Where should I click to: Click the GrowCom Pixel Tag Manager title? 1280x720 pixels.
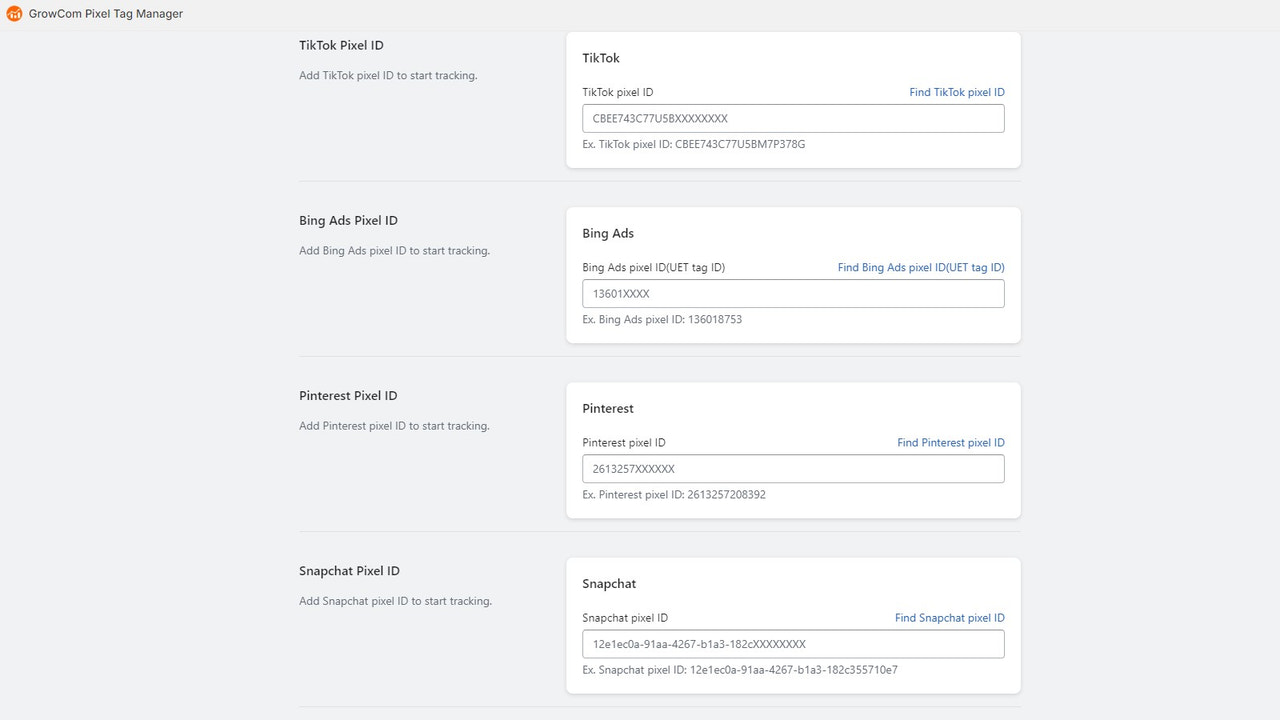coord(106,14)
